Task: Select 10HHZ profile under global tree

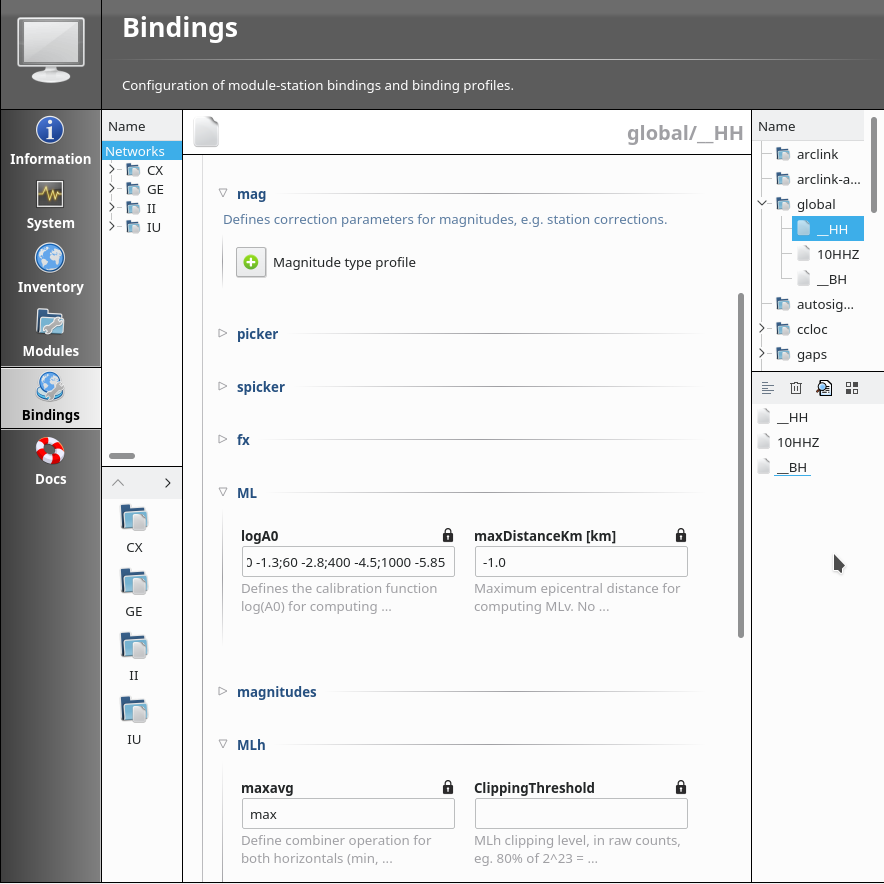Action: tap(828, 254)
